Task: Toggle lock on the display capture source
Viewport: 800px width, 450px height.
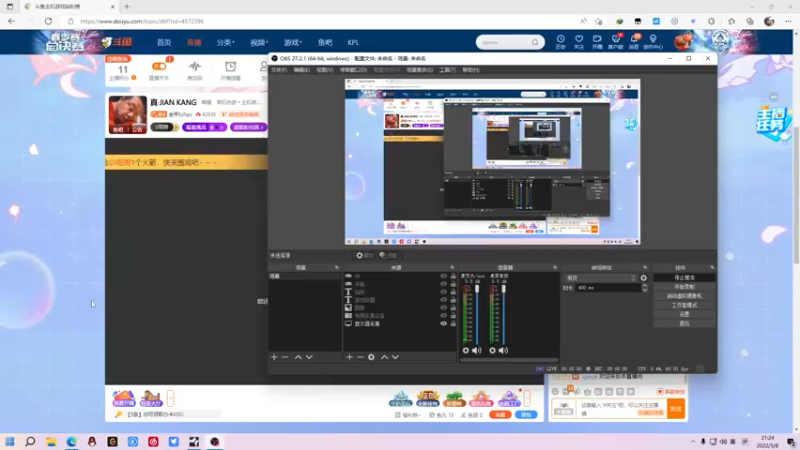Action: [453, 323]
